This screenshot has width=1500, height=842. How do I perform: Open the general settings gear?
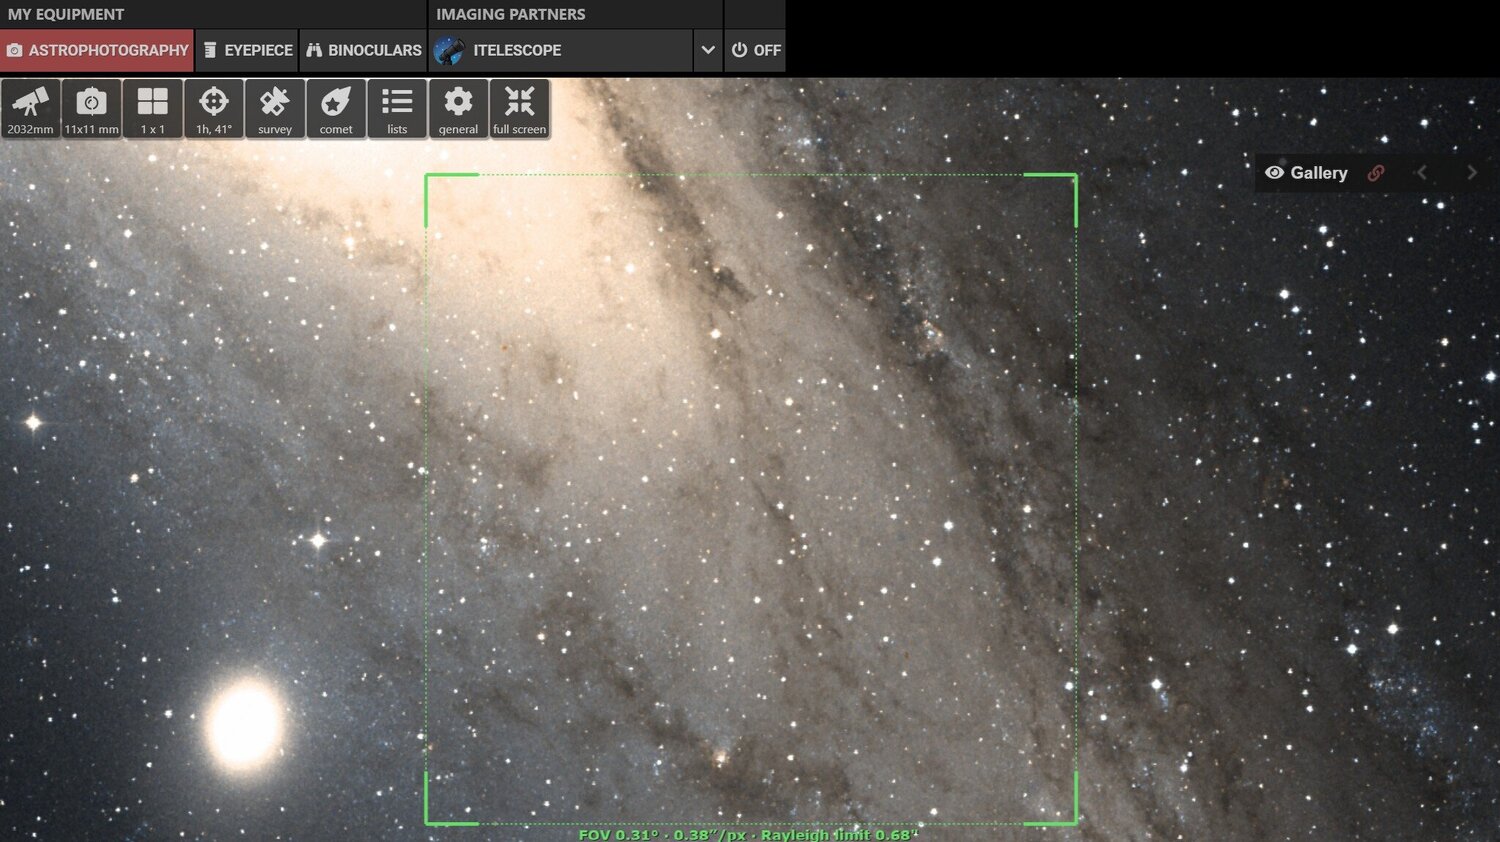[458, 108]
